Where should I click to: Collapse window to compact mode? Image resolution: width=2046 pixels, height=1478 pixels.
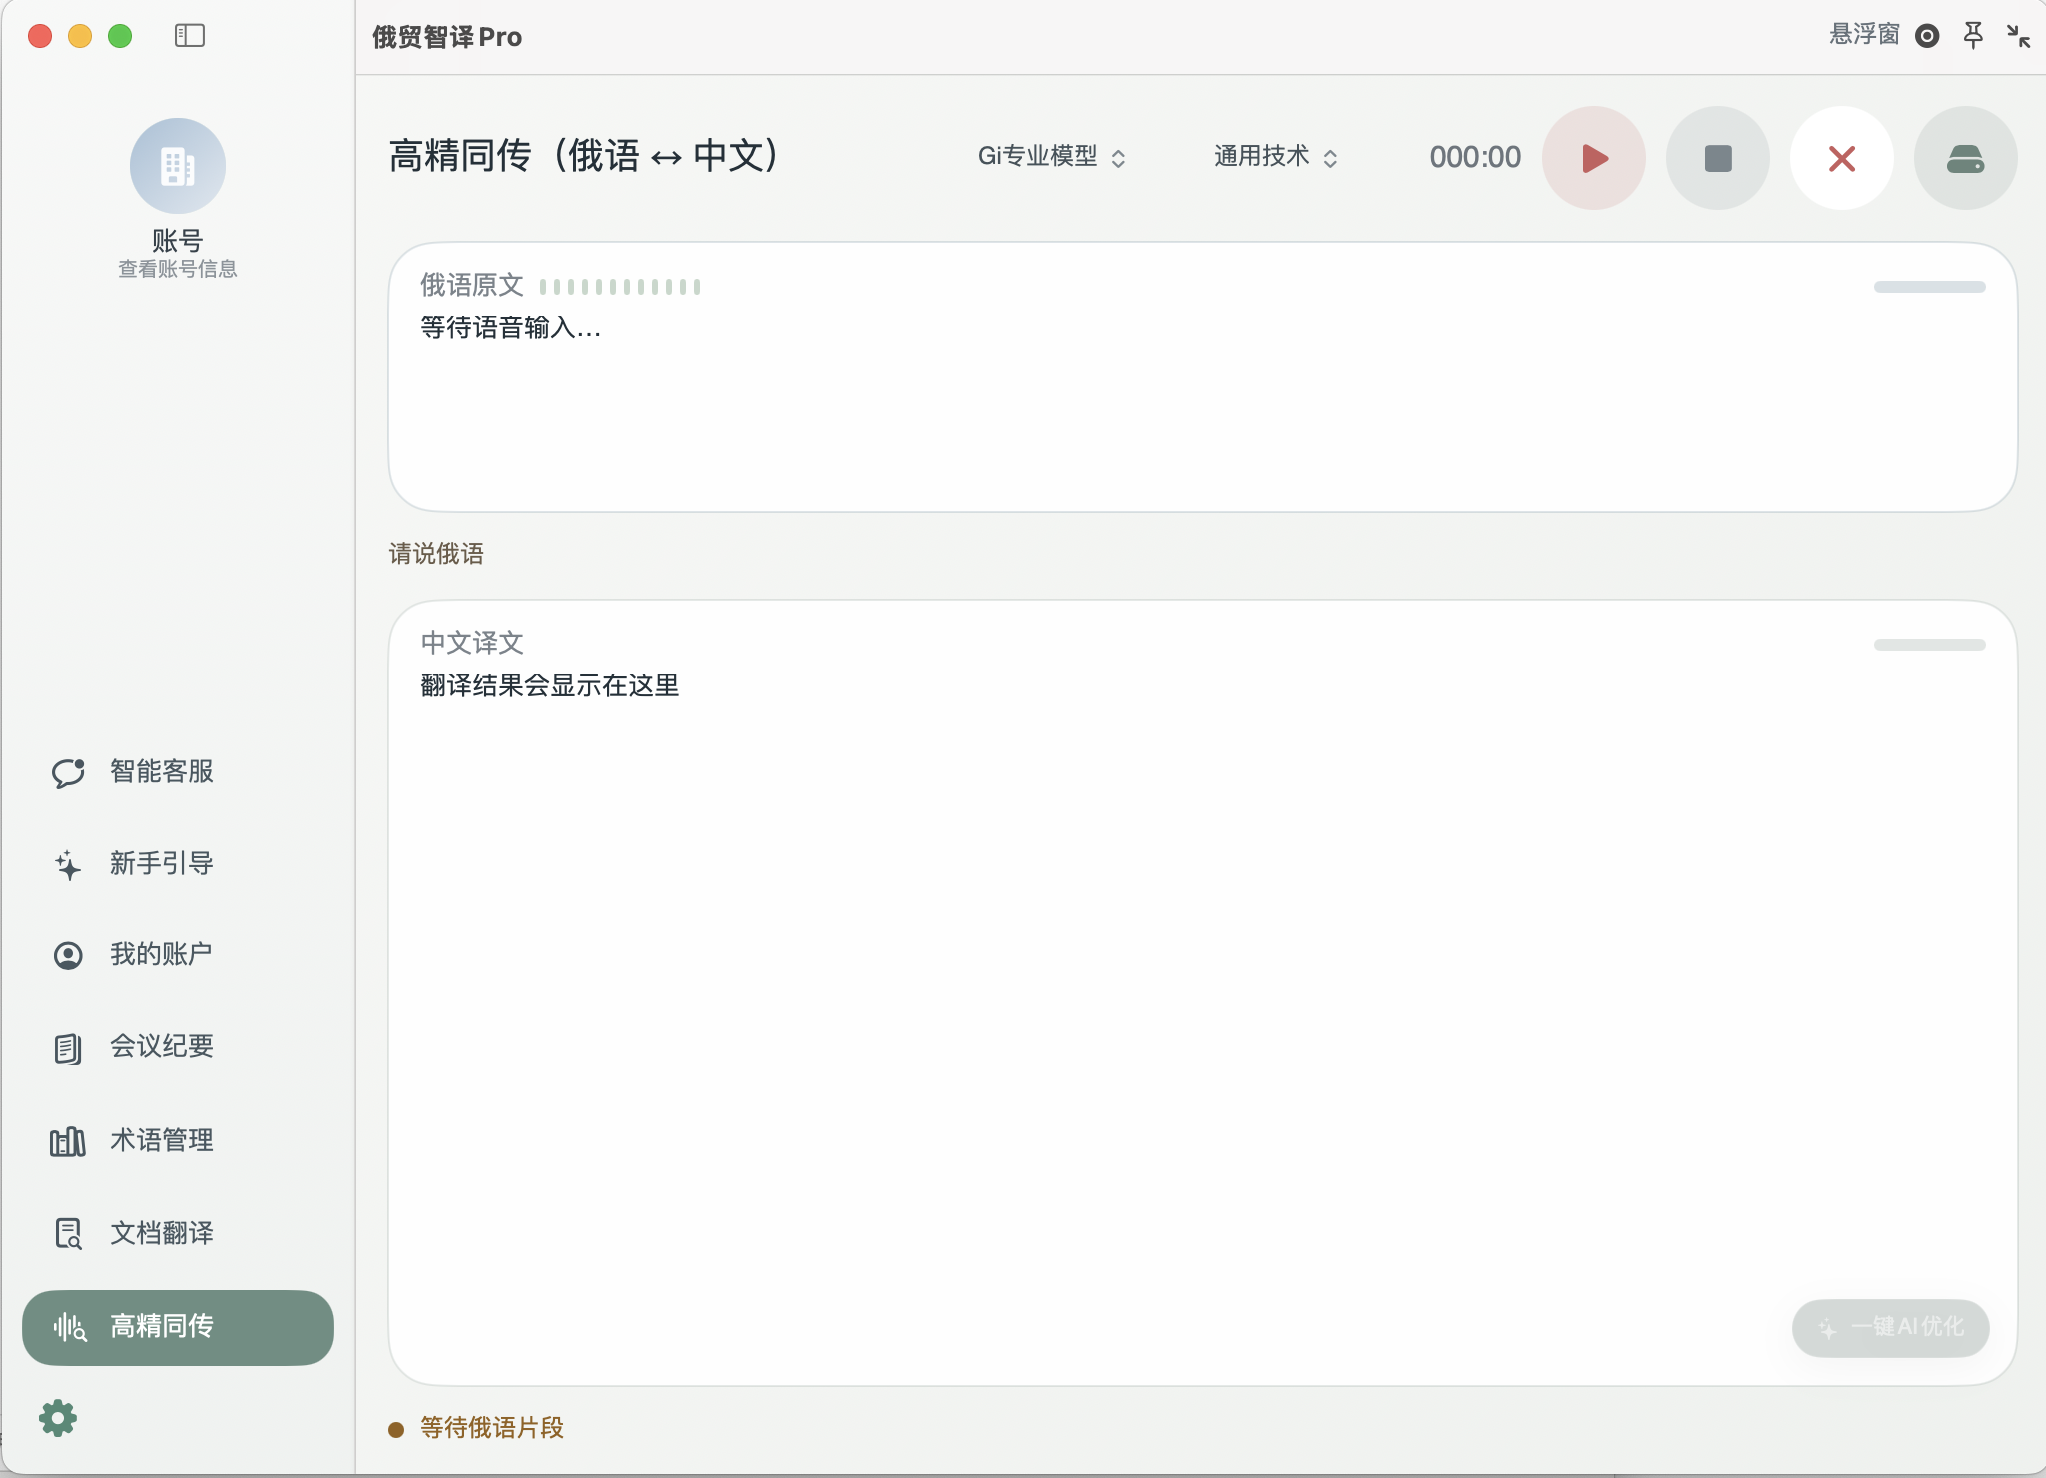pyautogui.click(x=2018, y=35)
